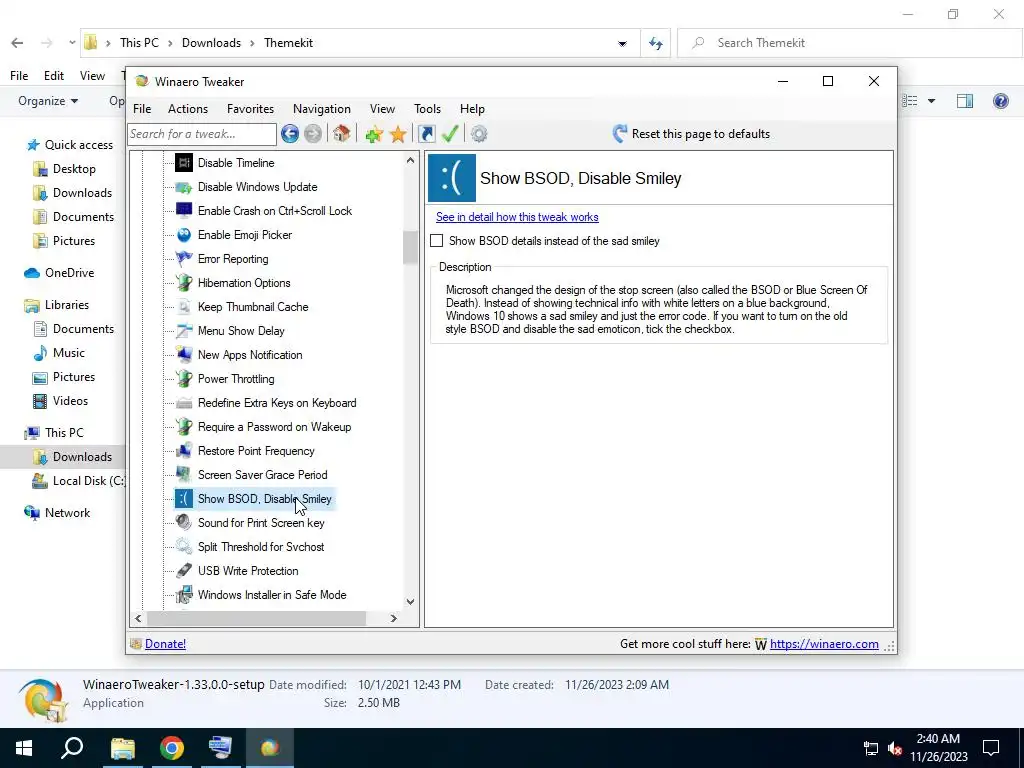Open recent locations dropdown in Explorer
1024x768 pixels.
72,43
